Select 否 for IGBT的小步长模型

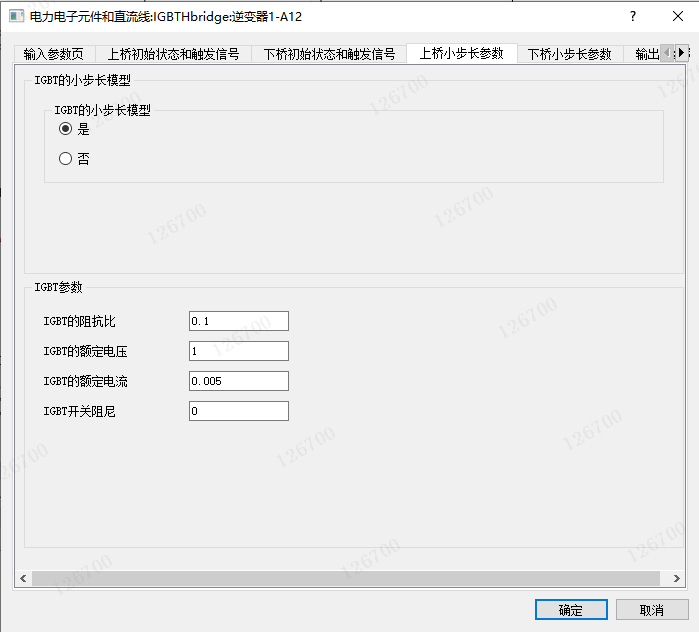(x=66, y=158)
